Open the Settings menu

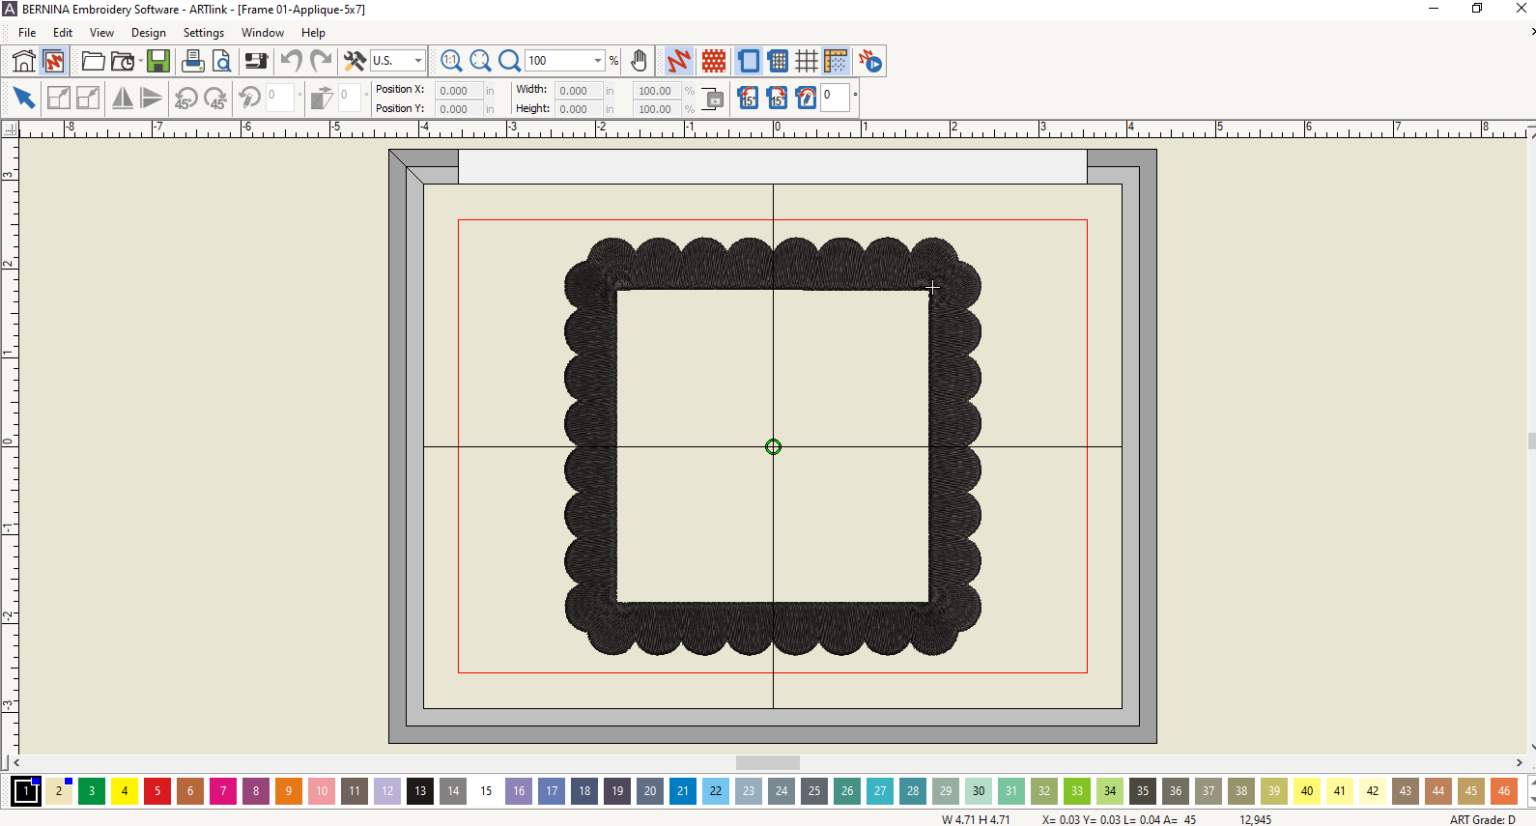203,32
